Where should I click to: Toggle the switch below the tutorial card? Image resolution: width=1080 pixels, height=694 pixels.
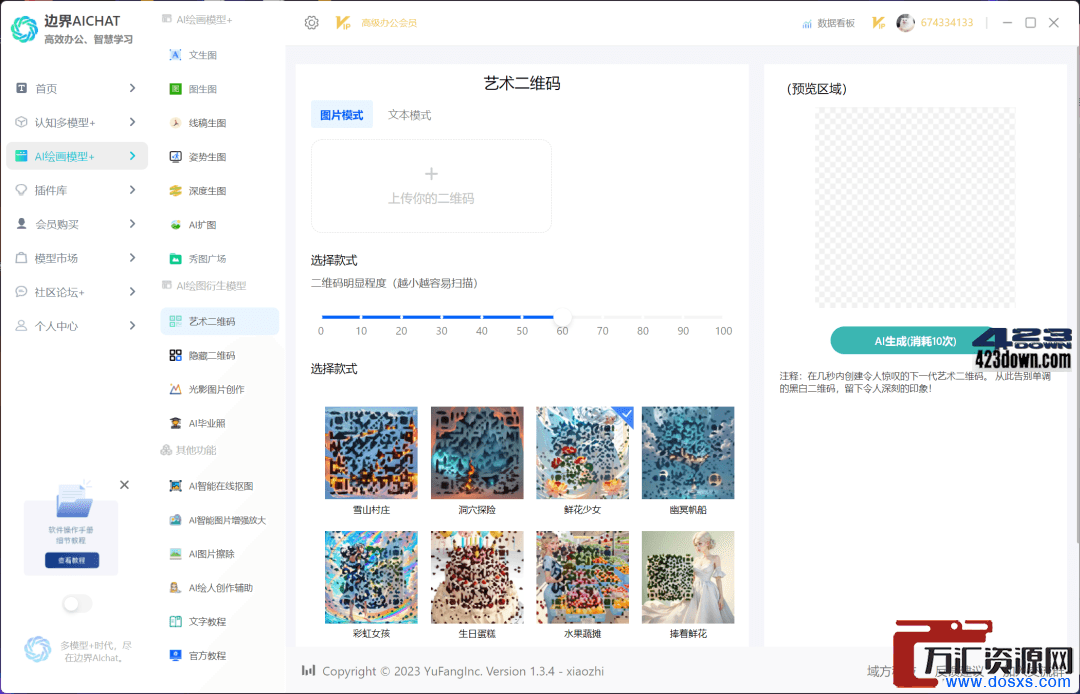(77, 604)
